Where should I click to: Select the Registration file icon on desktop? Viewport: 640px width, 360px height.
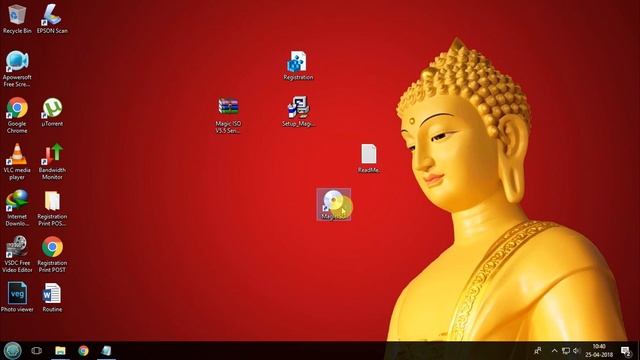(x=298, y=65)
